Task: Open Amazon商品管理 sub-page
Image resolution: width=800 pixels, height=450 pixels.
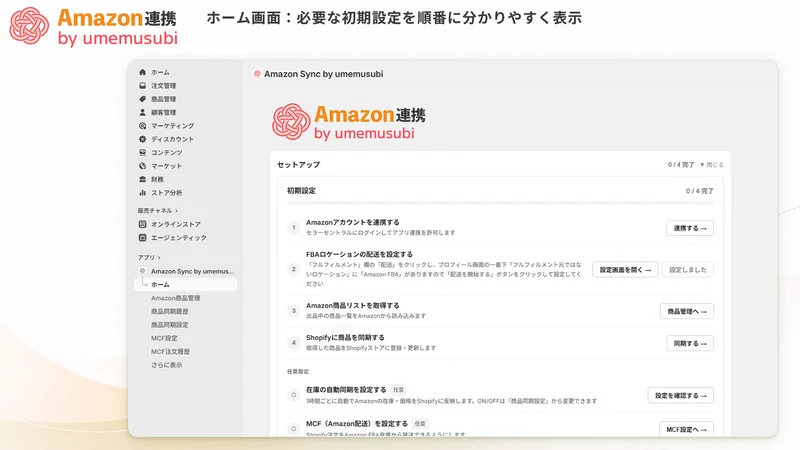Action: tap(176, 298)
